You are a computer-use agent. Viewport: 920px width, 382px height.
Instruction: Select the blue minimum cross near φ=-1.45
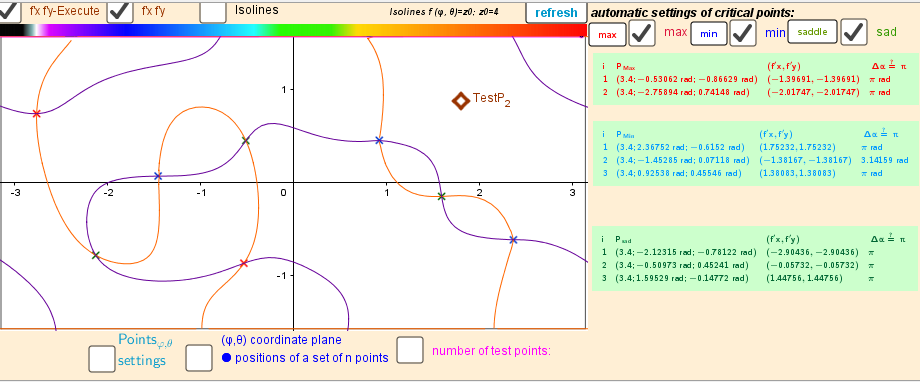click(158, 176)
